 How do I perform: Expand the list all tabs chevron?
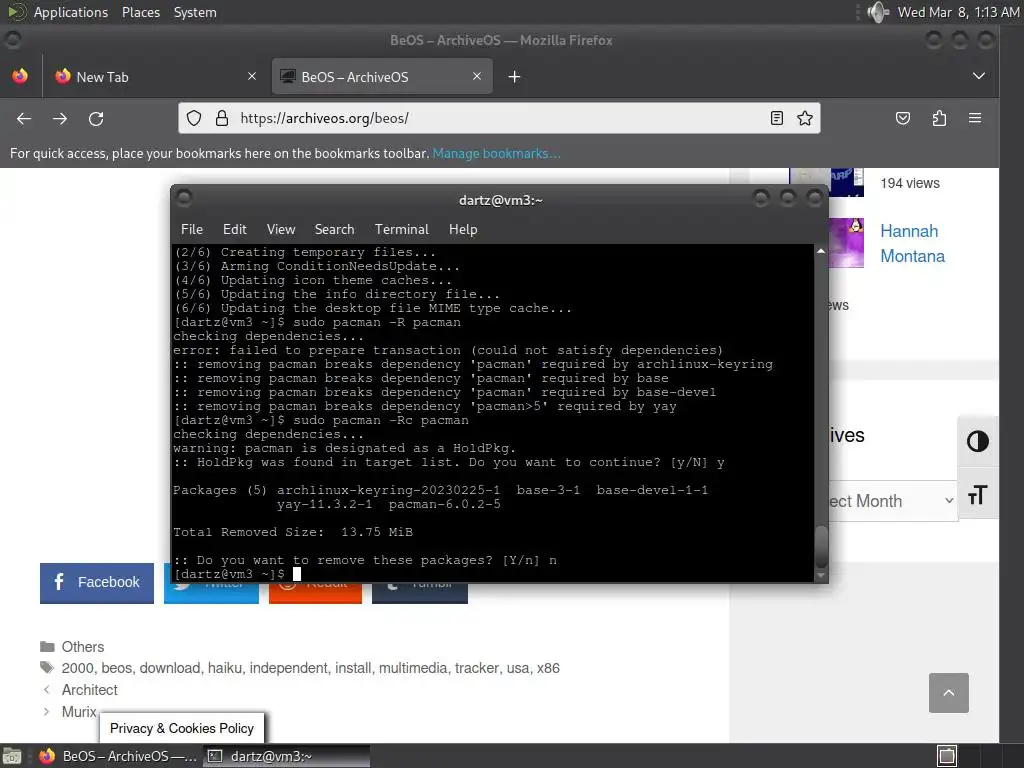[978, 76]
